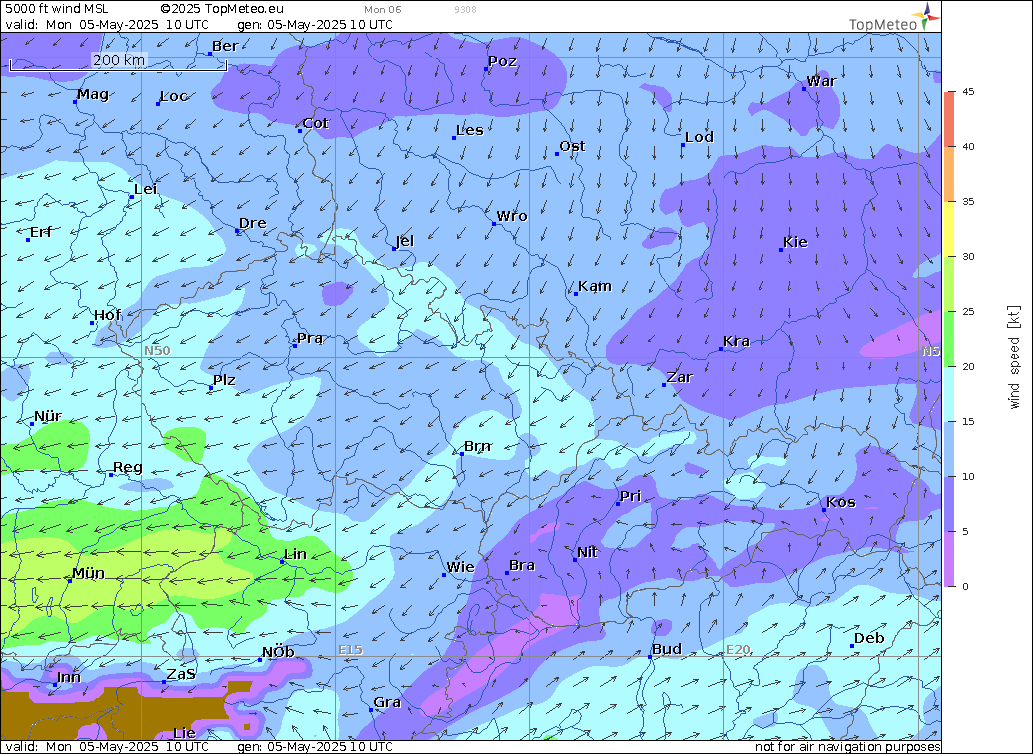Click the legend value 0
This screenshot has width=1033, height=754.
pos(965,587)
